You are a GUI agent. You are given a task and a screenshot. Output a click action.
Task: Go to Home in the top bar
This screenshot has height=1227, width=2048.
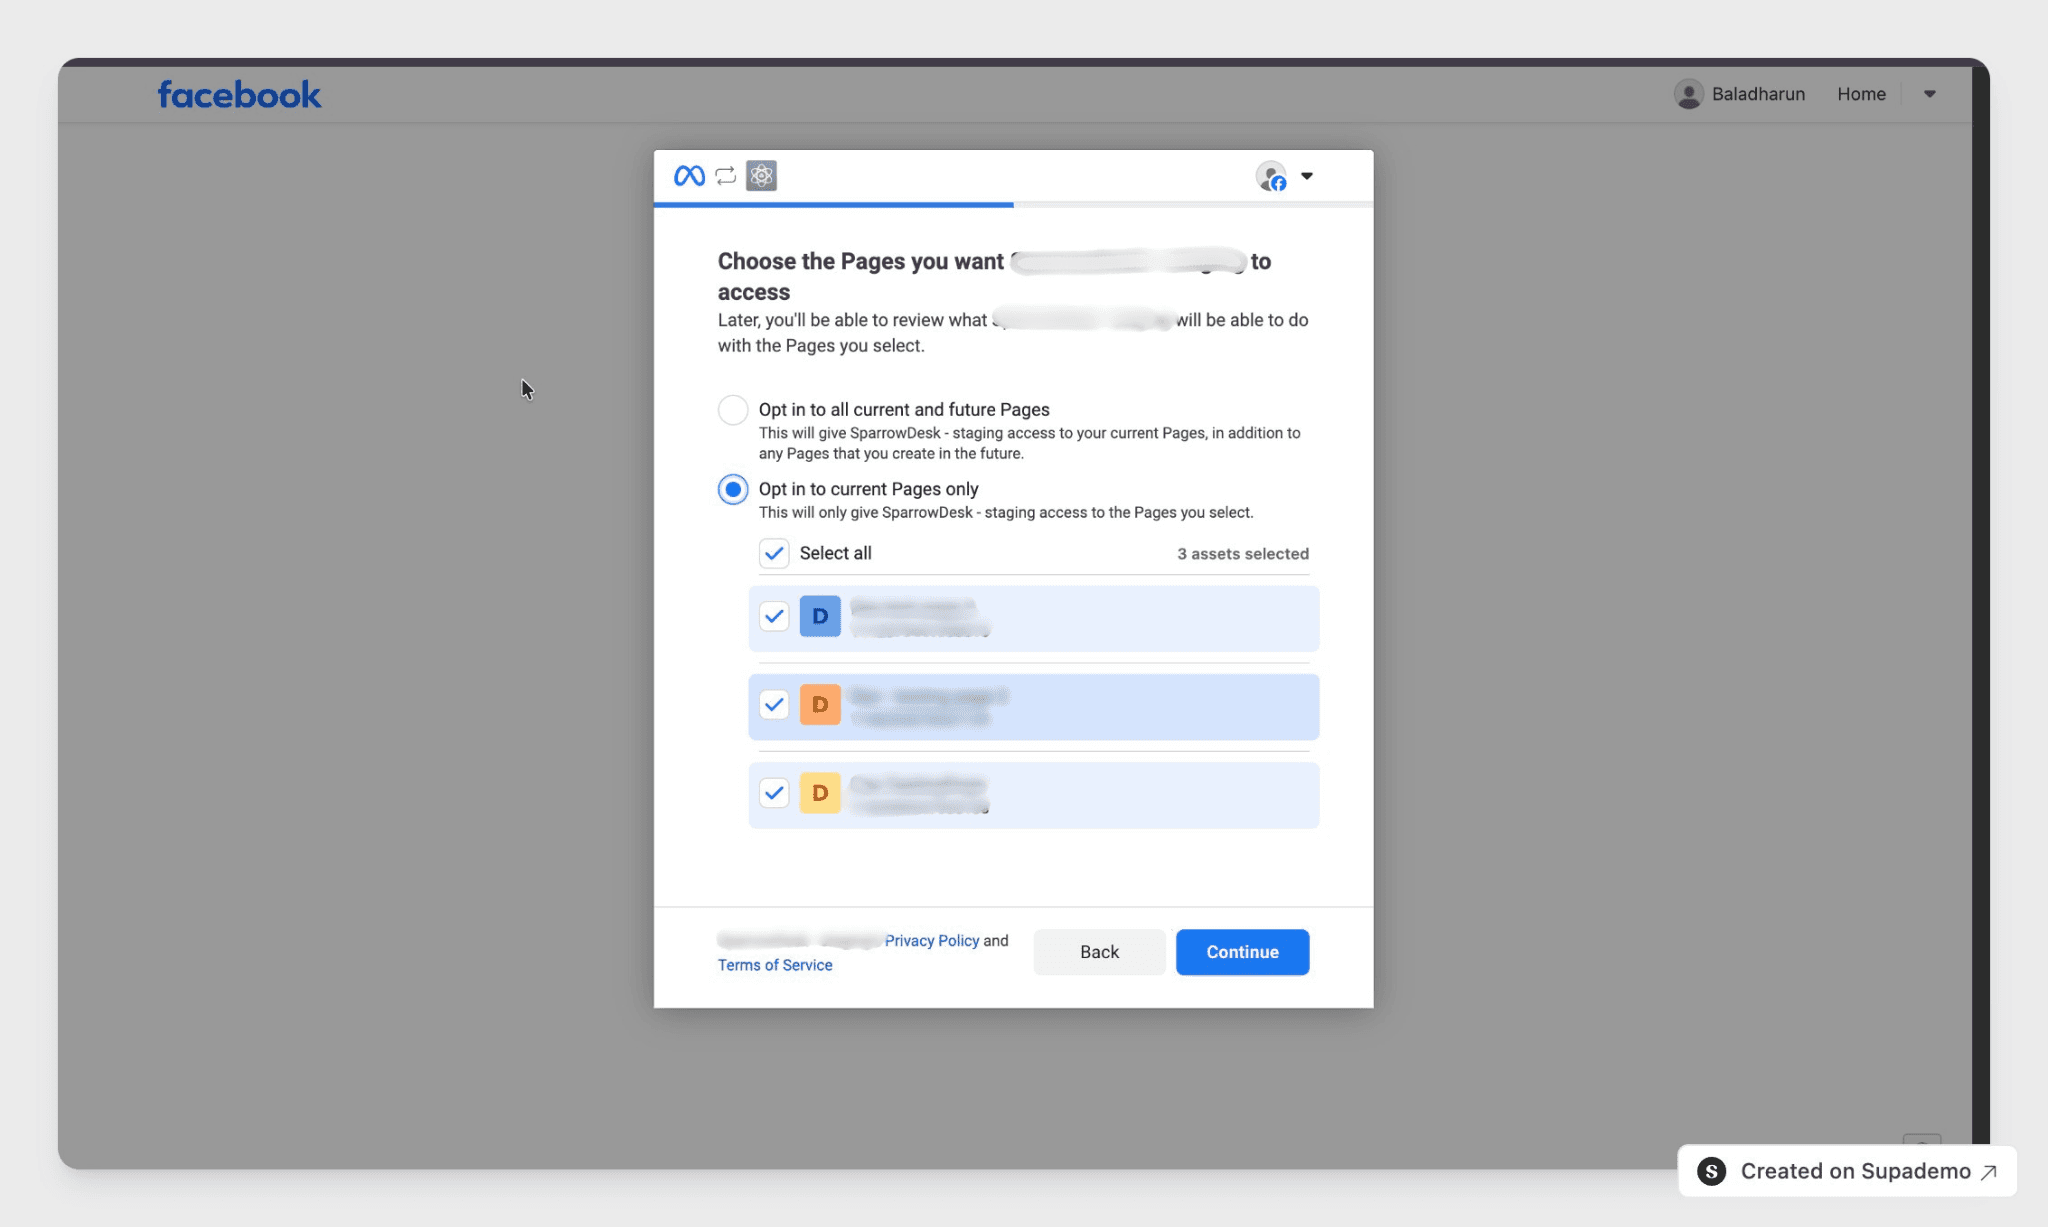[1861, 94]
